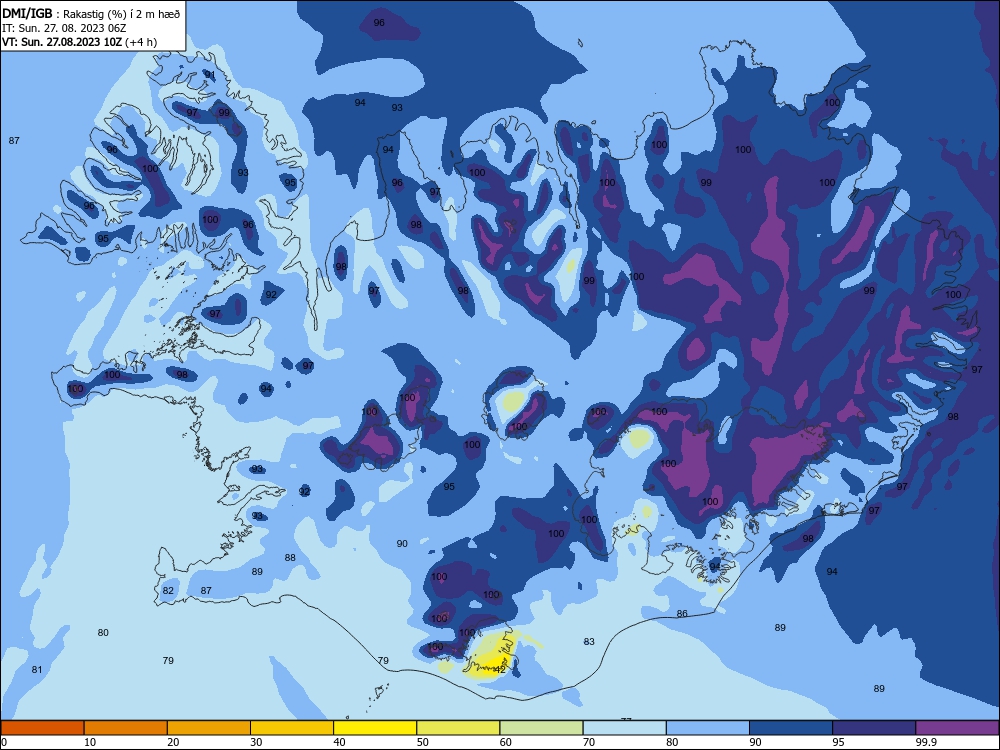
Task: Click the legend tick label 40
Action: (340, 742)
